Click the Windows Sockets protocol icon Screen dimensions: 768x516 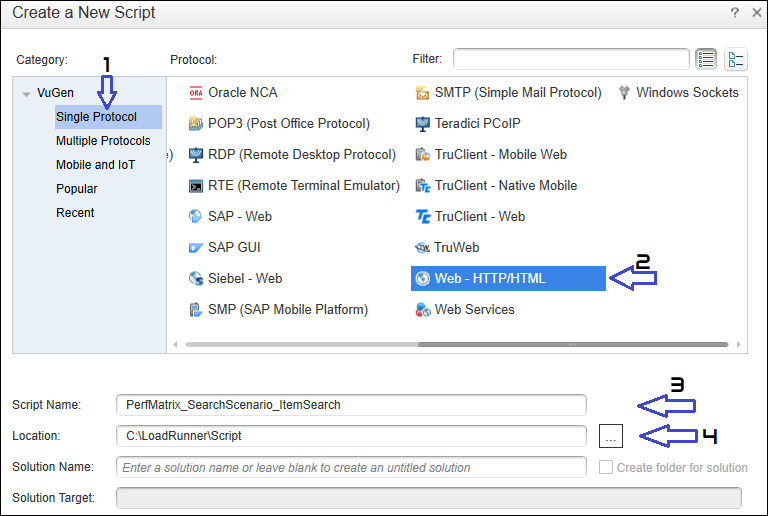[625, 93]
